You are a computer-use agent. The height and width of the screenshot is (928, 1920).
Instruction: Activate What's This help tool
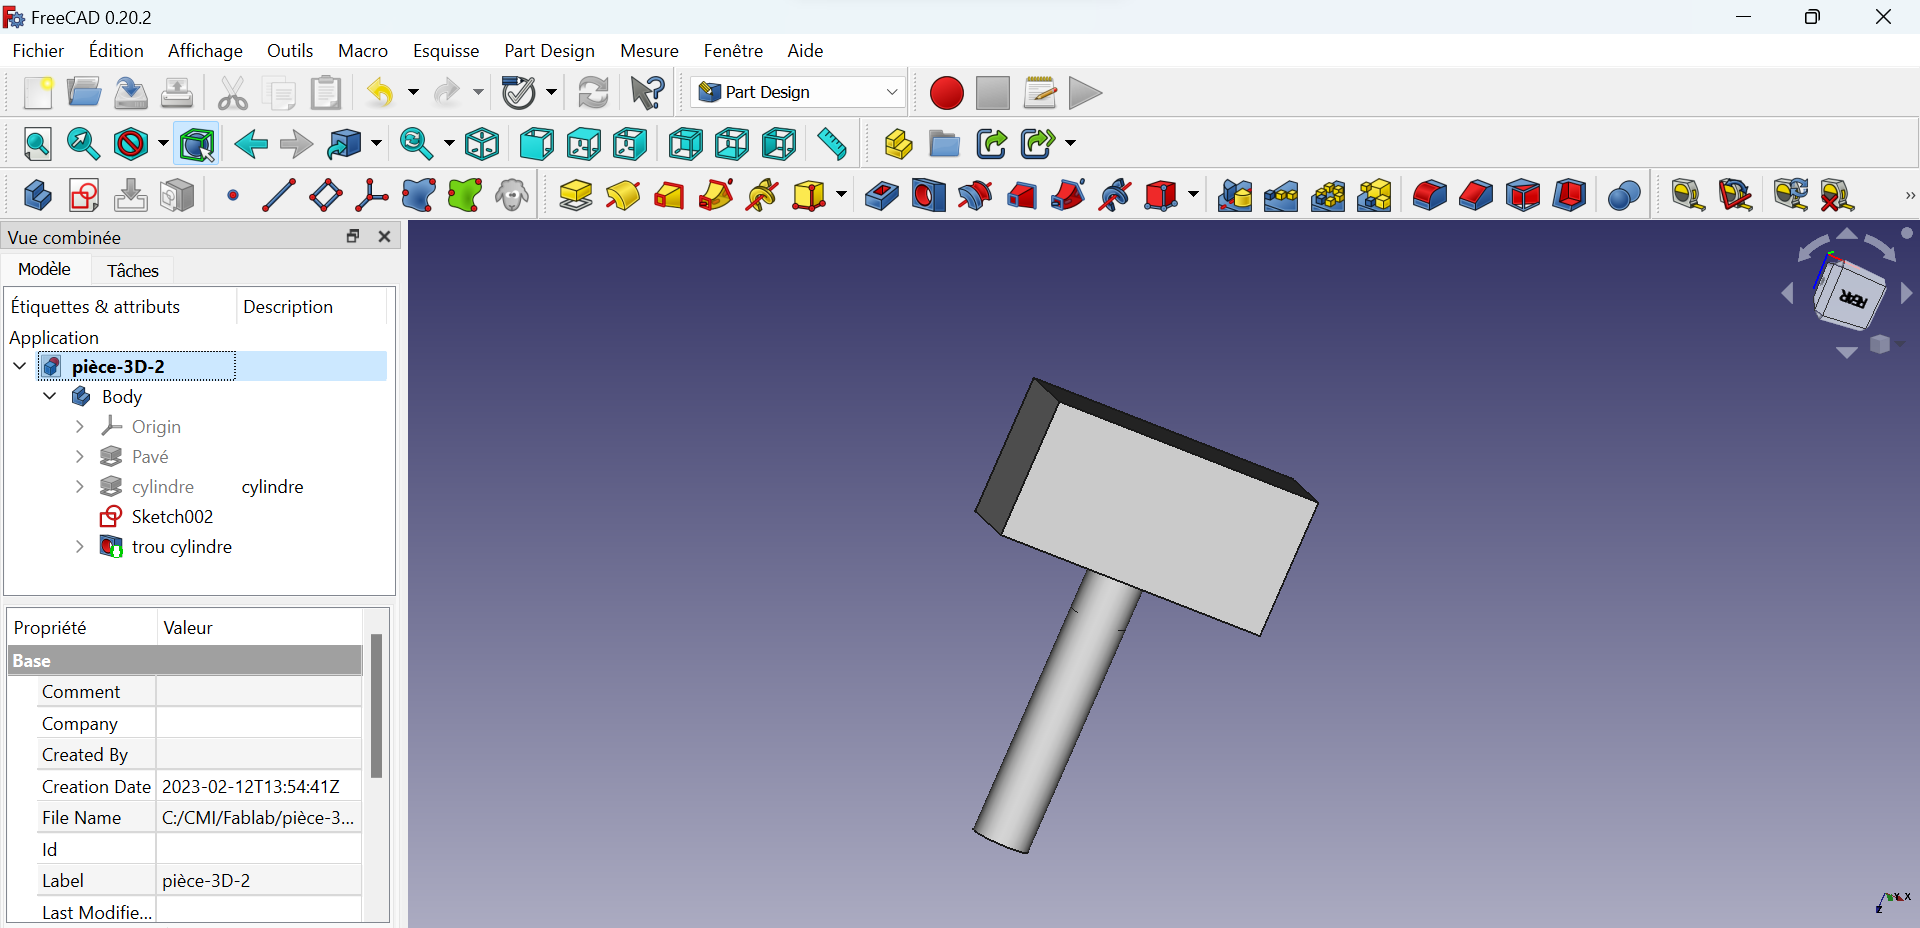point(648,93)
